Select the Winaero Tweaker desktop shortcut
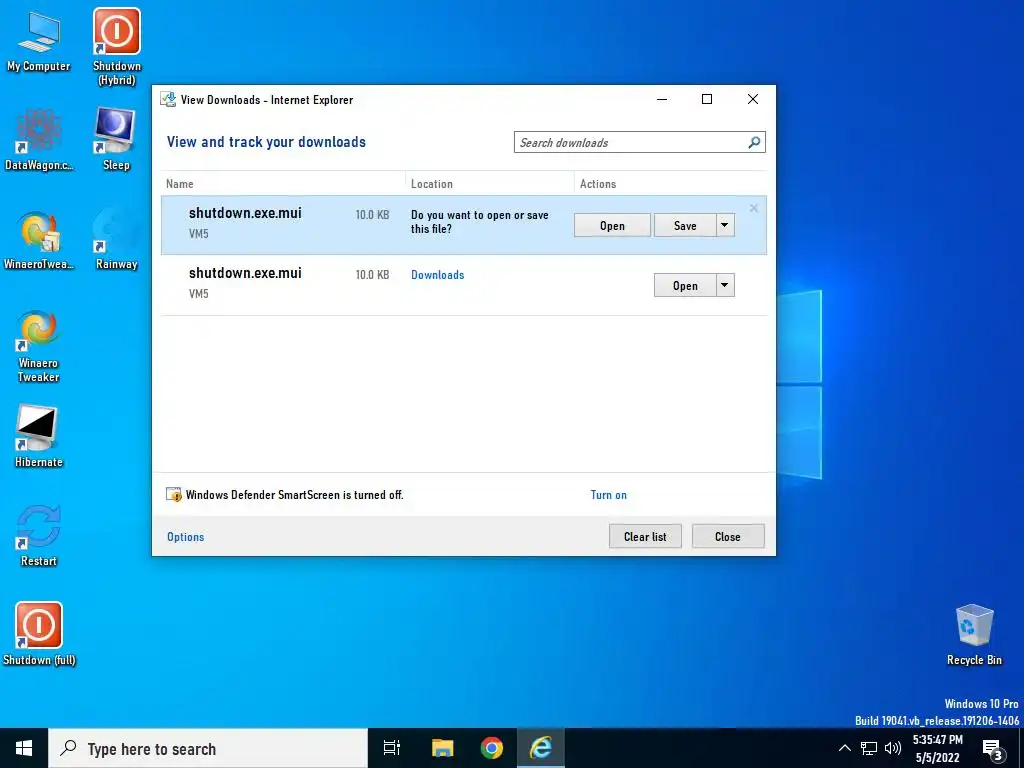Screen dimensions: 1024x768 [39, 346]
